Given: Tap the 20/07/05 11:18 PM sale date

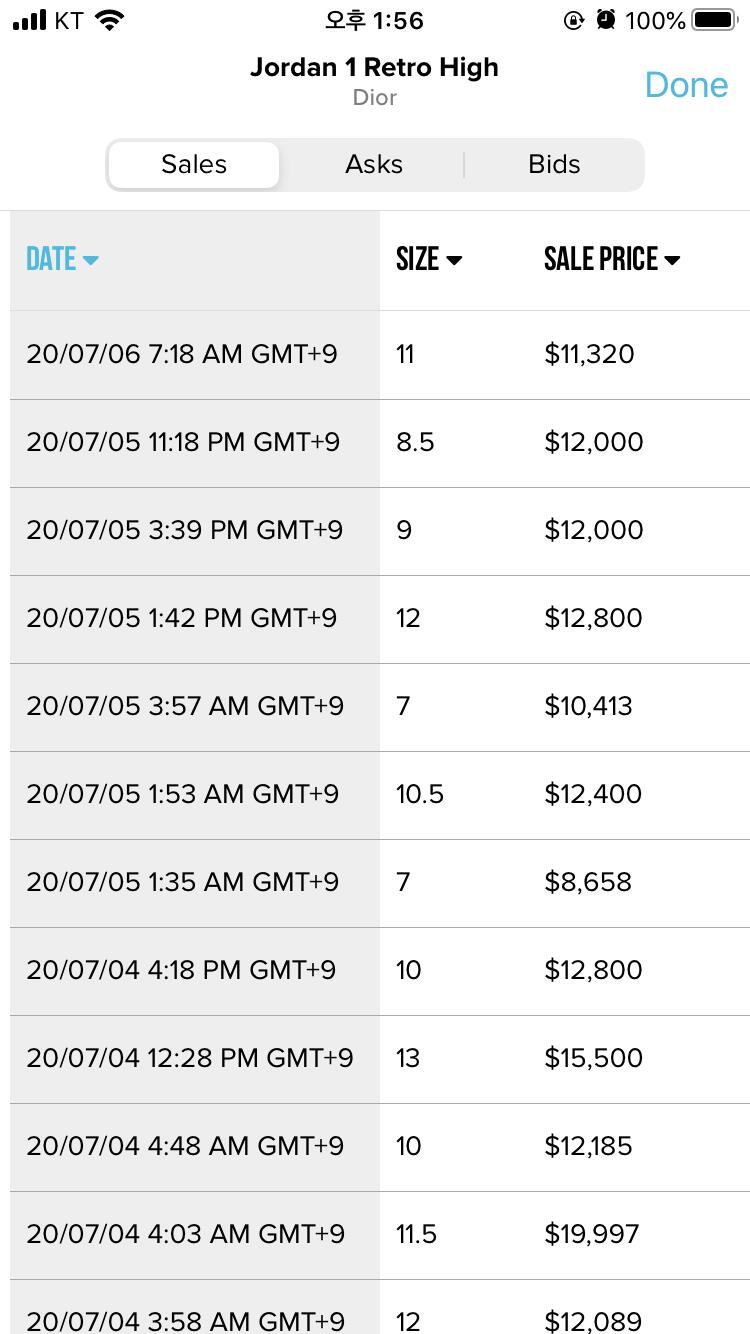Looking at the screenshot, I should tap(183, 442).
